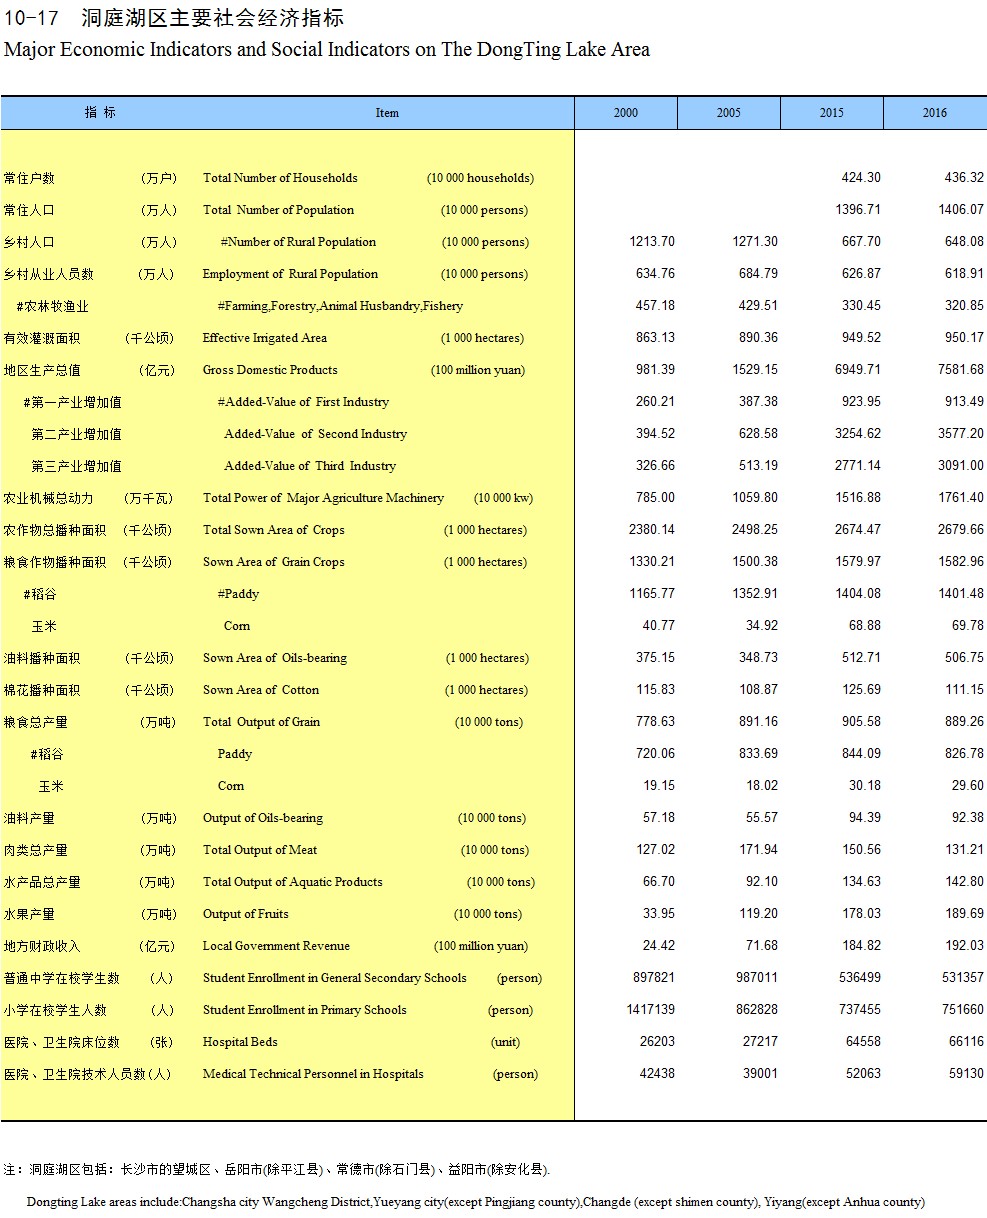Click Total Output of Grain label
The image size is (987, 1218).
(261, 722)
